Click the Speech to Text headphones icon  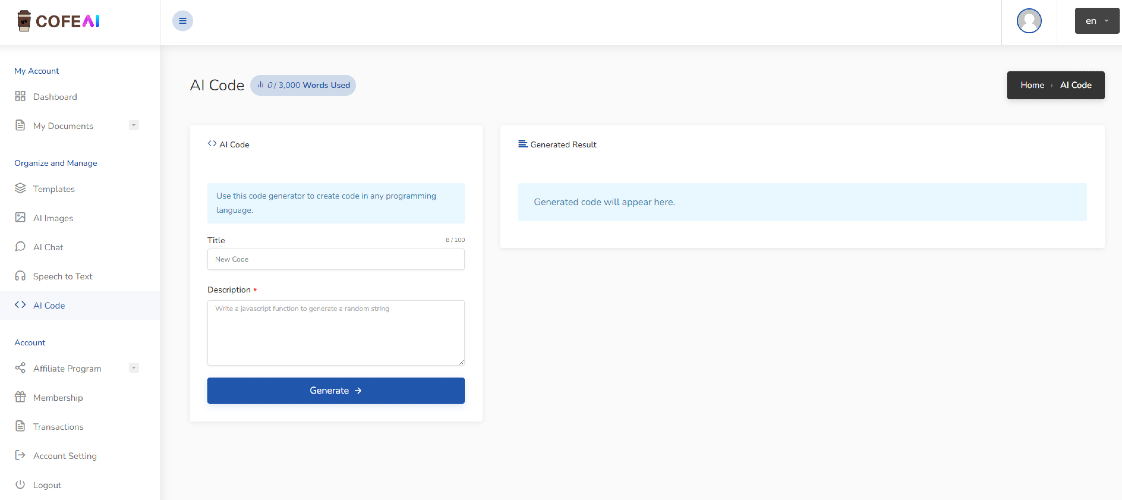click(20, 276)
